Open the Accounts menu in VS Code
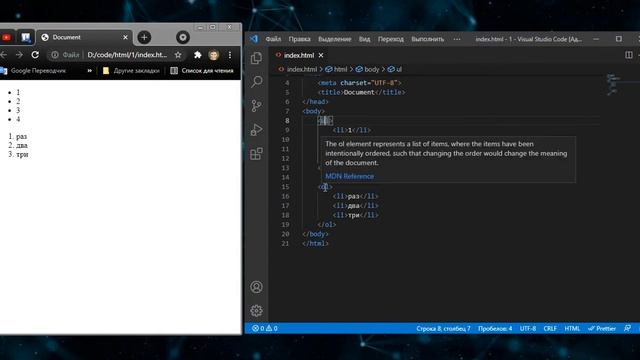Viewport: 640px width, 360px height. pos(256,287)
